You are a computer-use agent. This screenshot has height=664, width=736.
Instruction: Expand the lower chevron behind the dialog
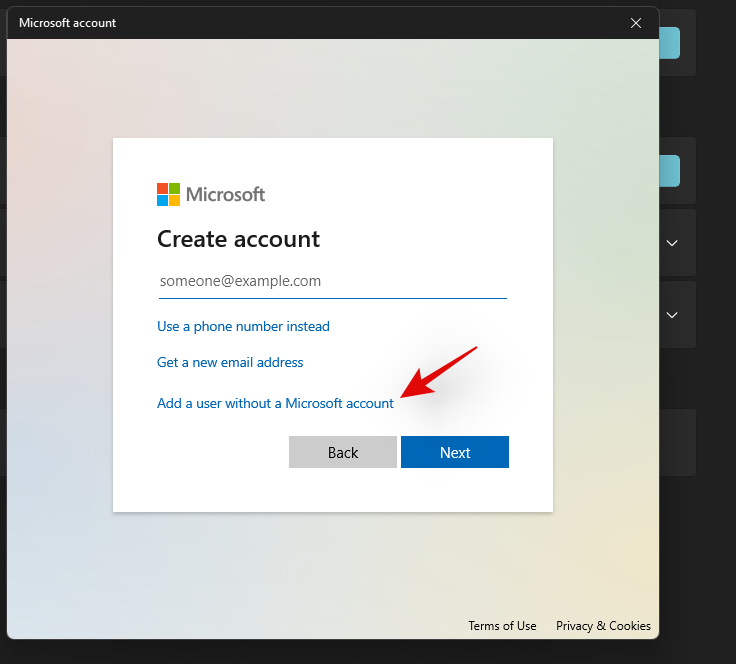[673, 314]
